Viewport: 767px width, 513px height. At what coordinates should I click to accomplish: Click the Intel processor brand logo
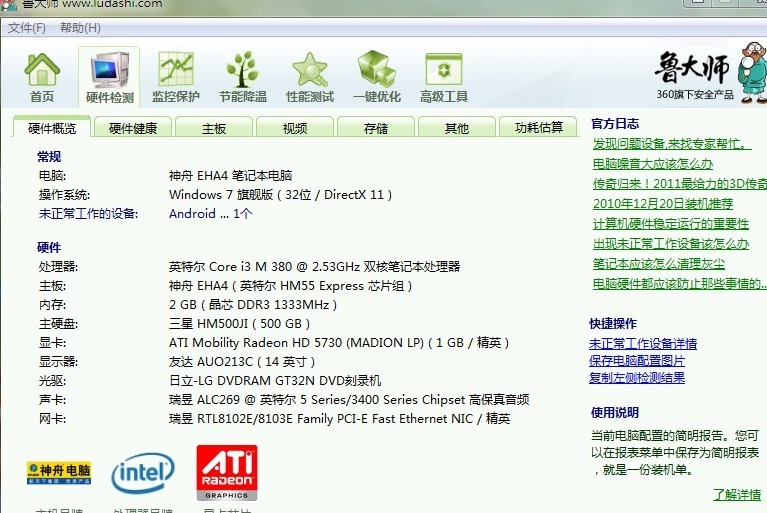click(143, 473)
